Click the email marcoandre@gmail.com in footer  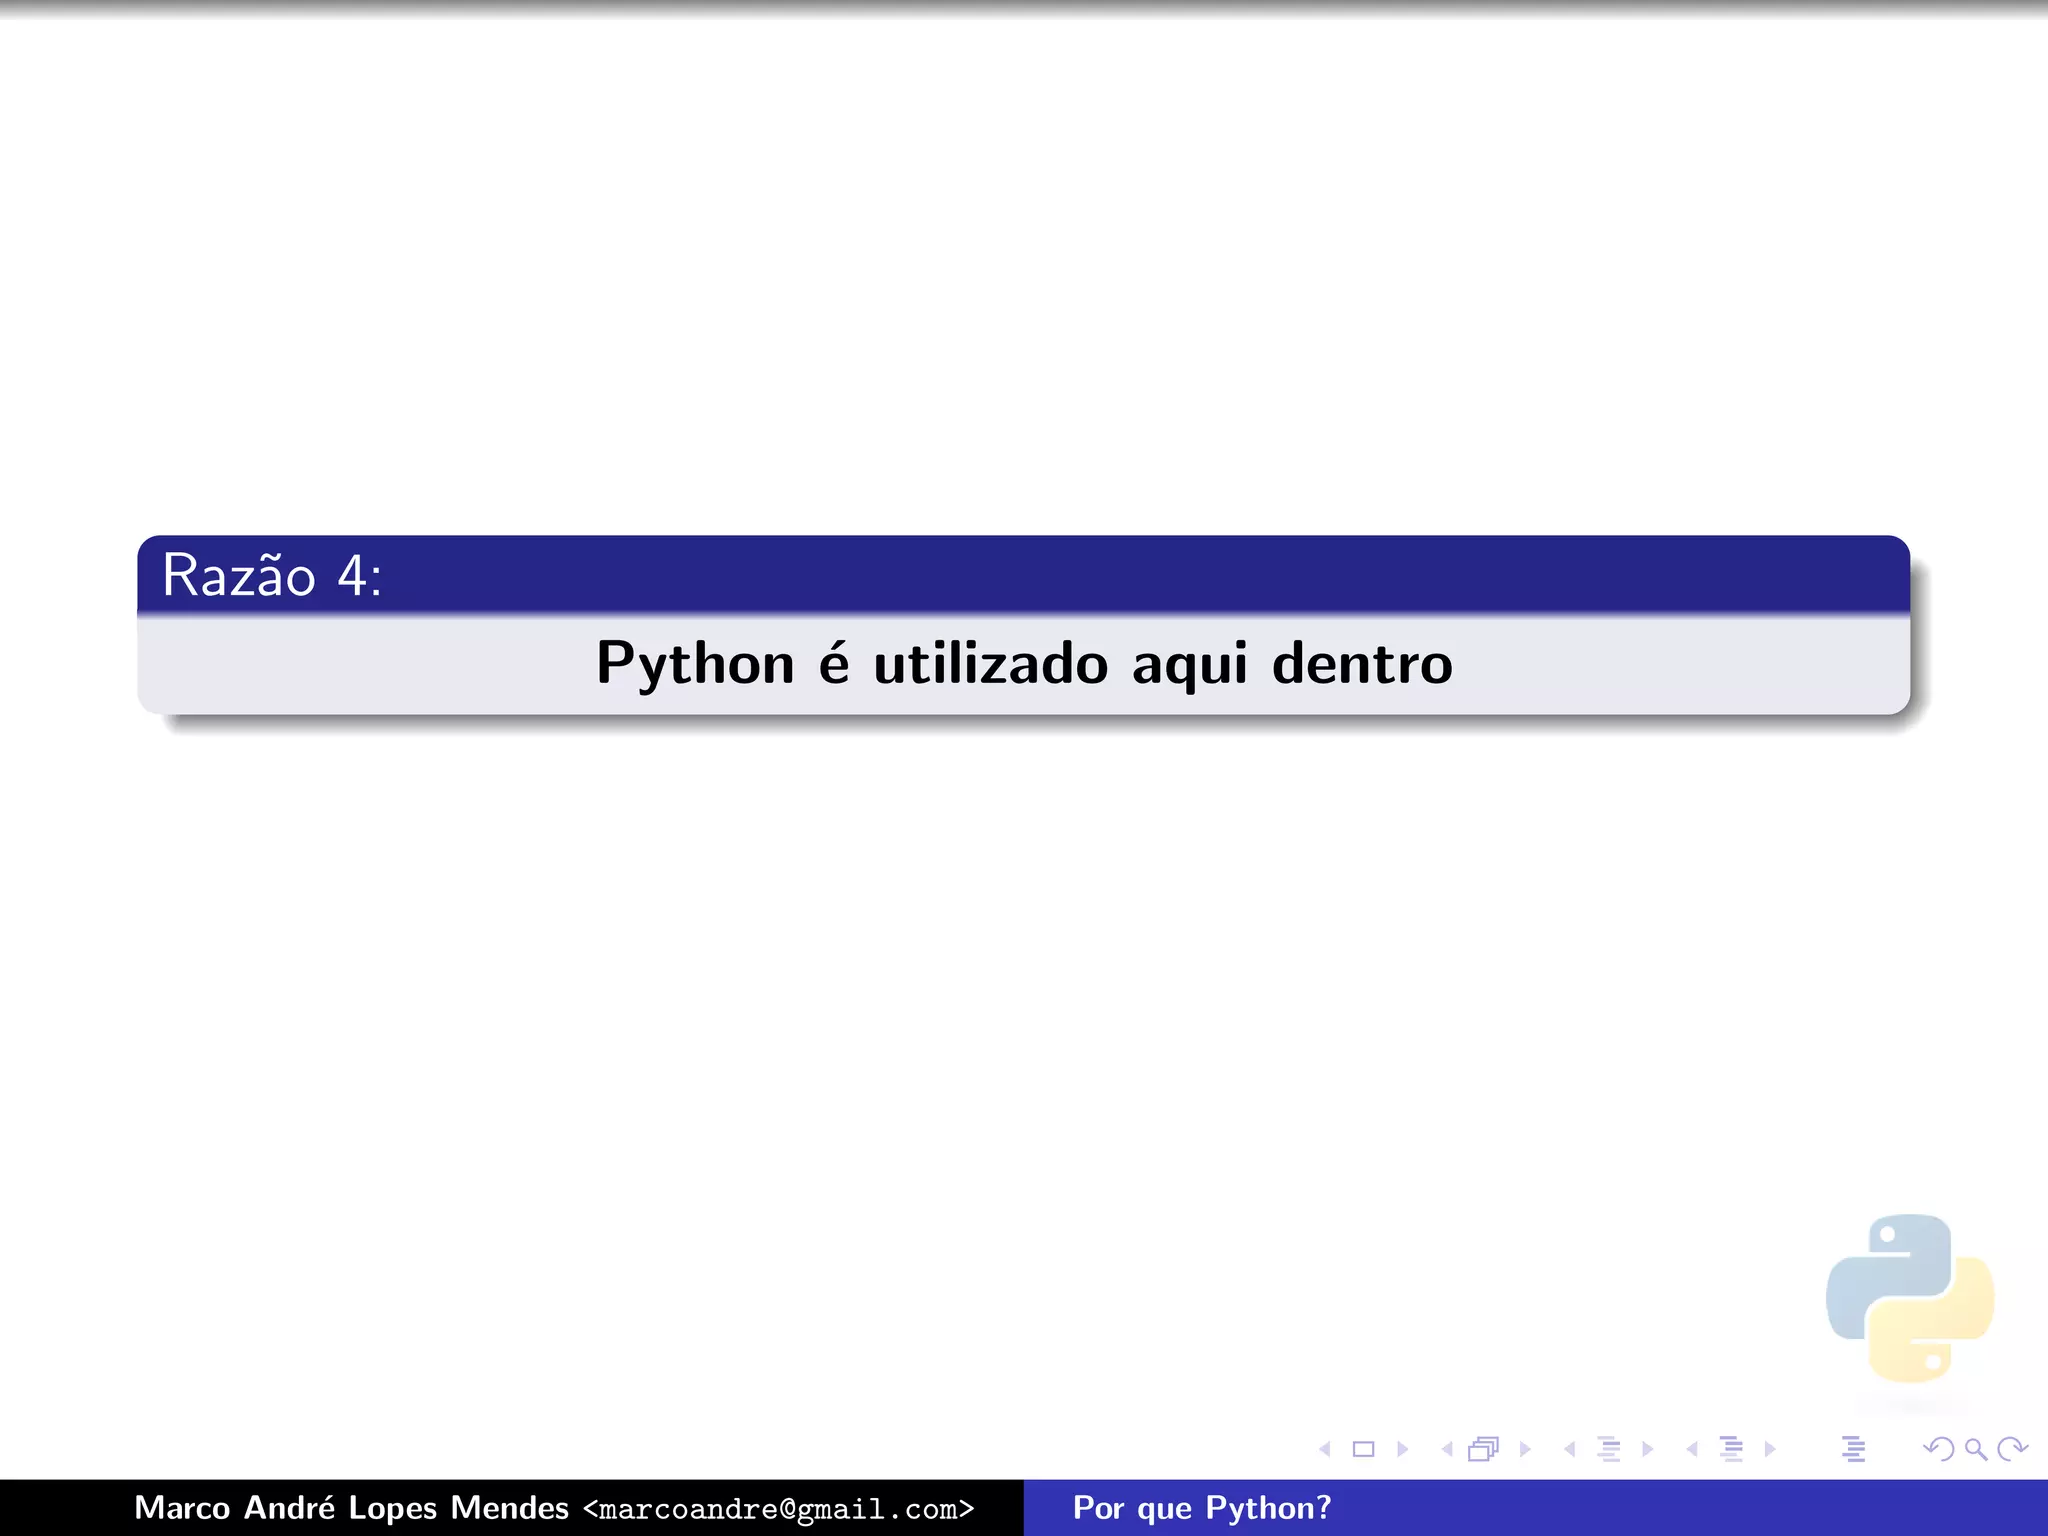tap(779, 1509)
